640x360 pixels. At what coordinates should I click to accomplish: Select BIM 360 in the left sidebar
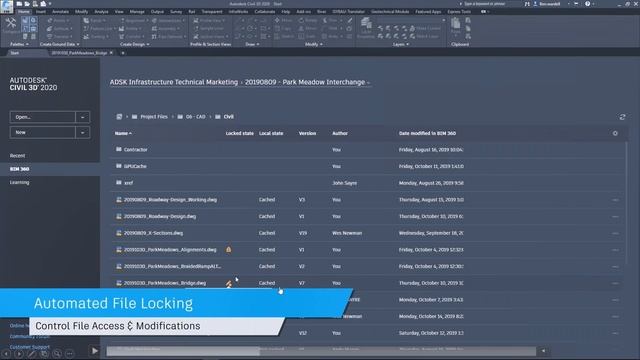pos(50,169)
